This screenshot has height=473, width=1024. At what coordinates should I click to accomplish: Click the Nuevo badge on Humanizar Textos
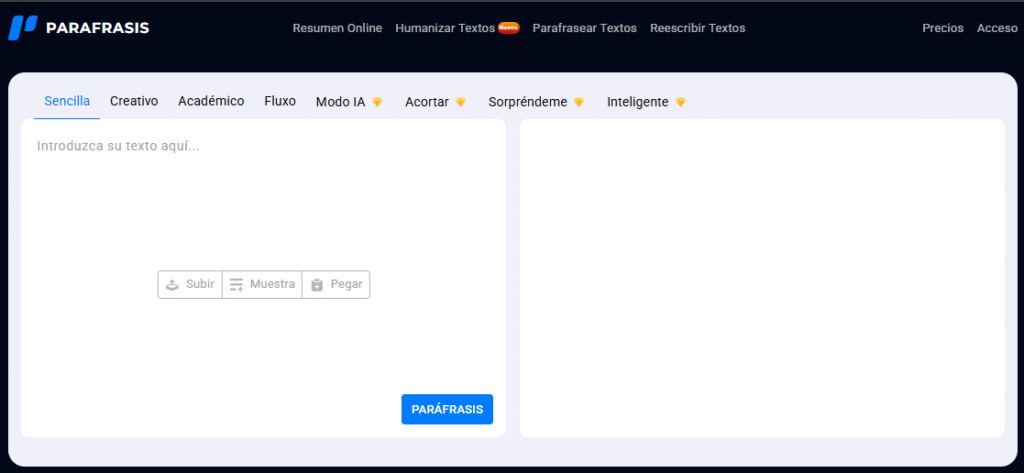click(509, 28)
